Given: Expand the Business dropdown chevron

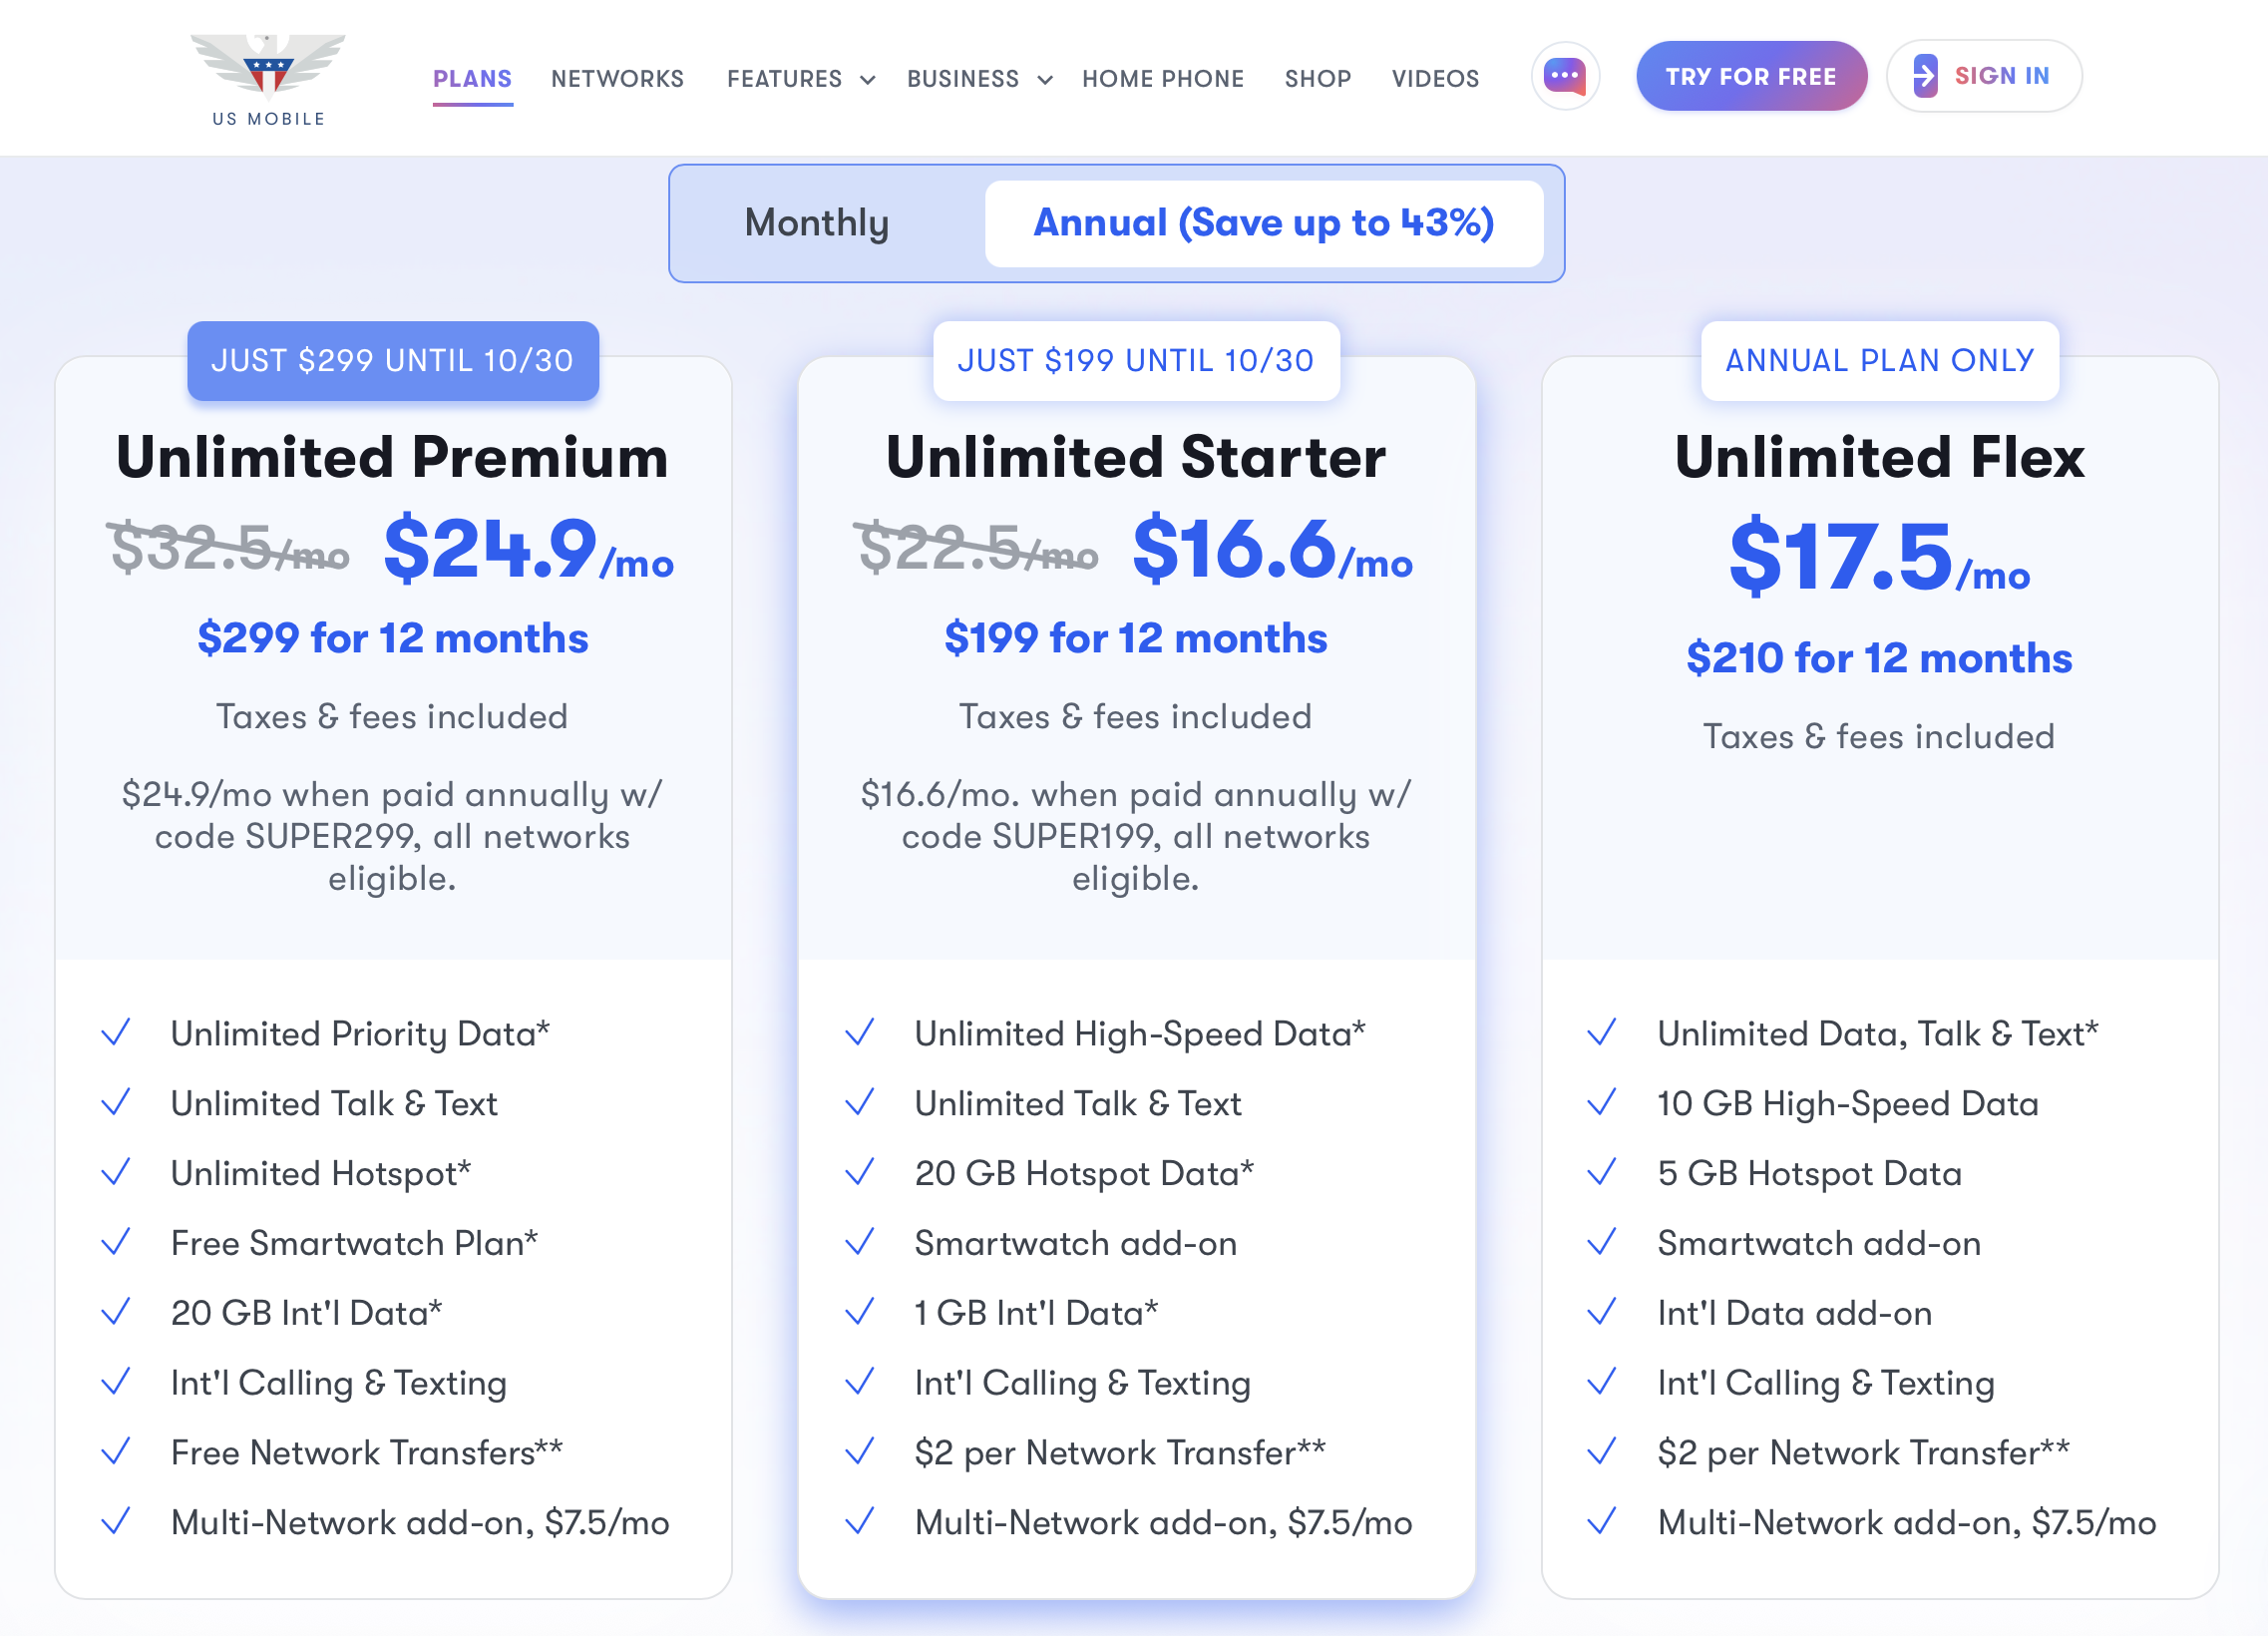Looking at the screenshot, I should 1045,80.
